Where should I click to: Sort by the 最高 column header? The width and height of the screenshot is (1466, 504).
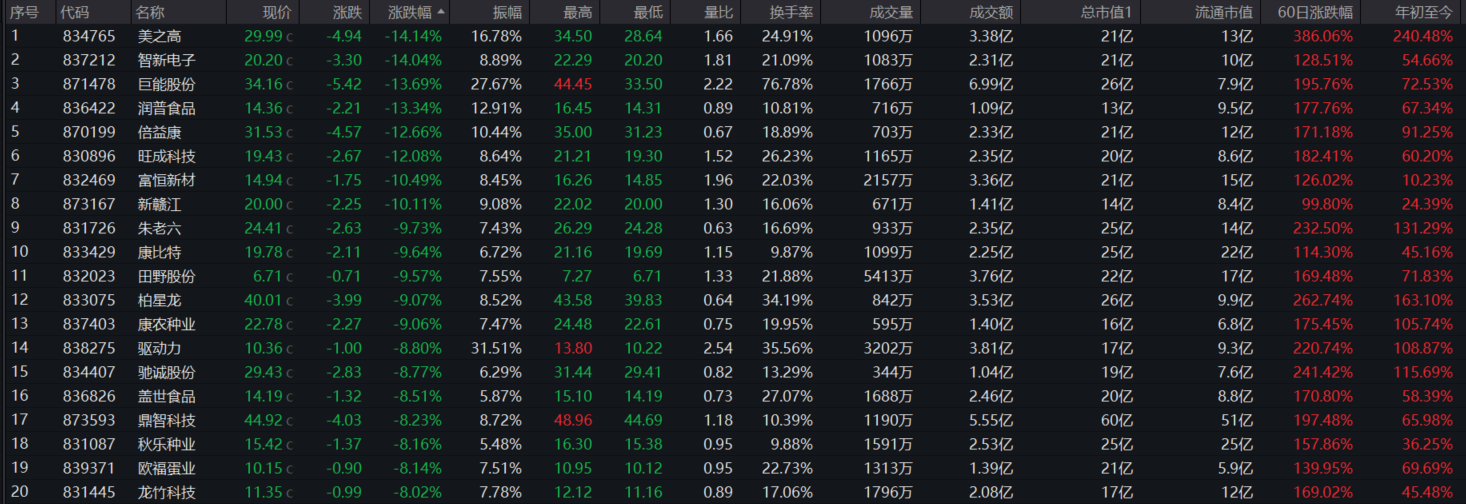577,12
